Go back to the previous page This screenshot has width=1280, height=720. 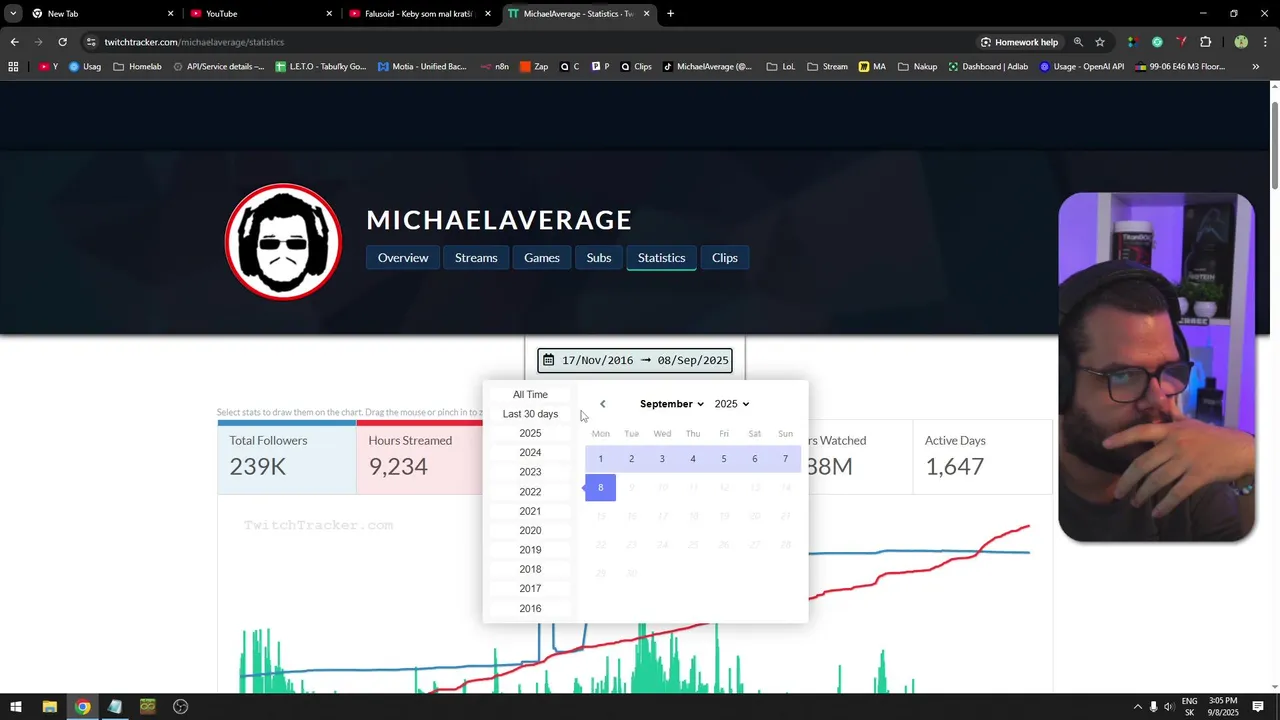14,42
